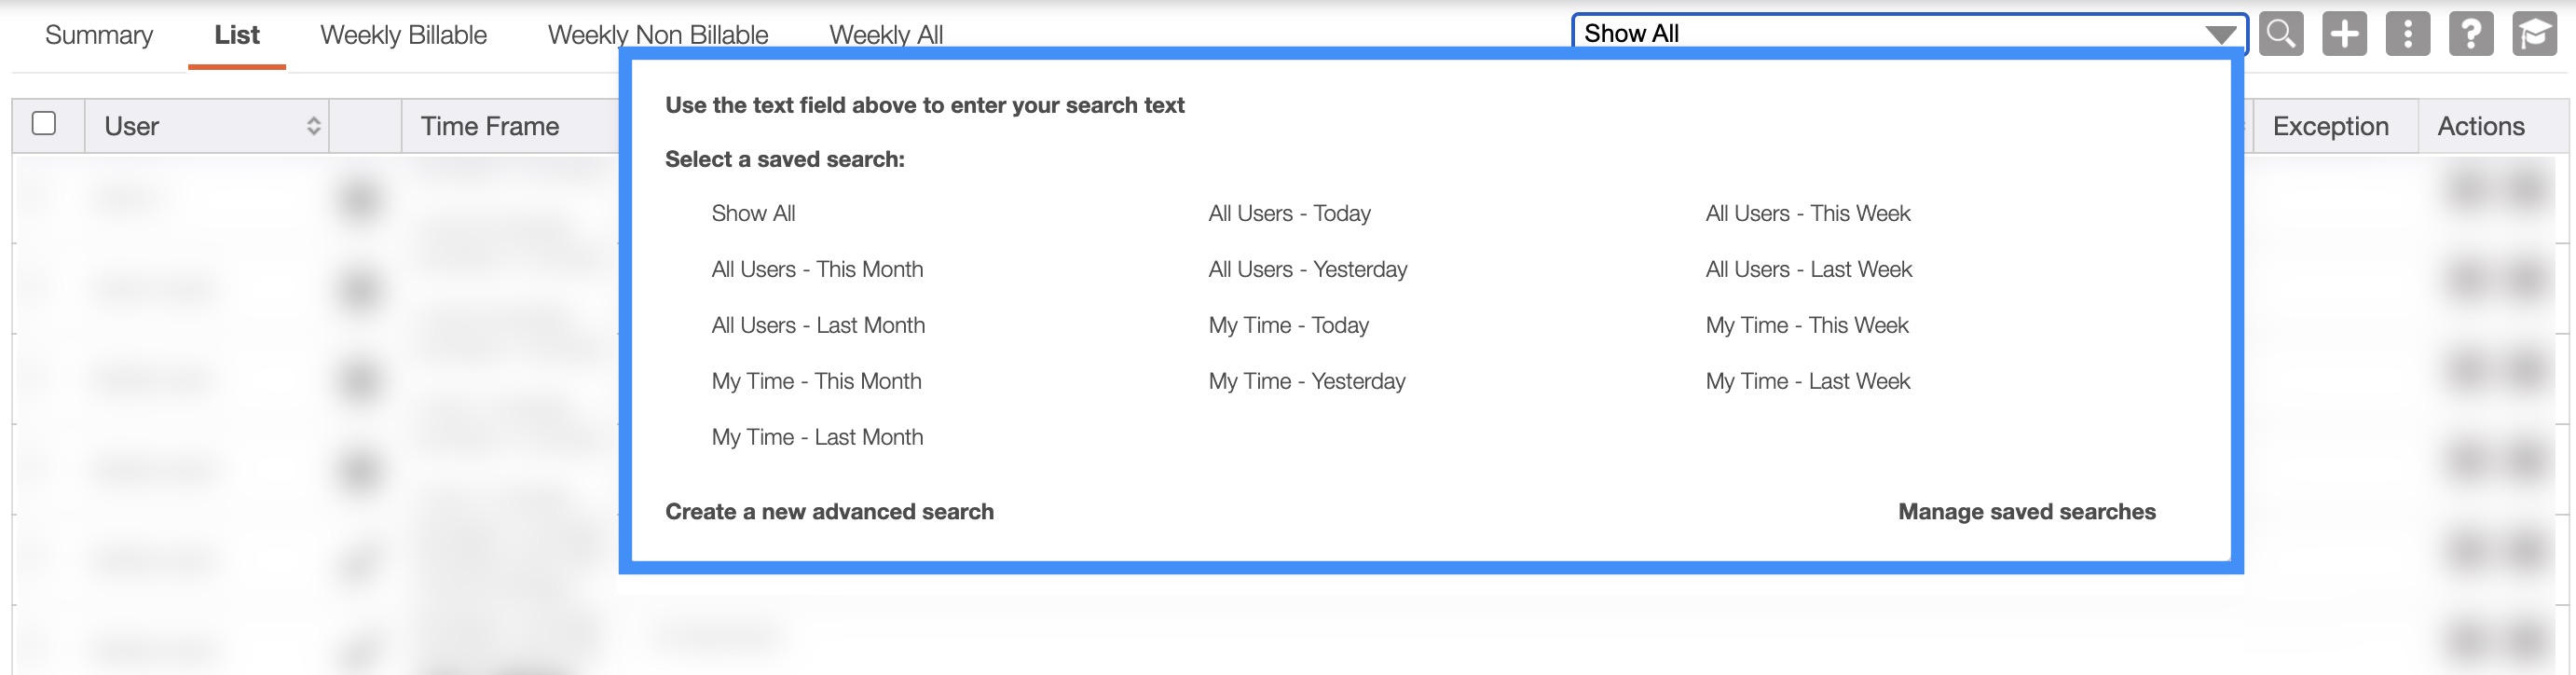Click the magnifying glass search icon
This screenshot has width=2576, height=675.
2281,34
